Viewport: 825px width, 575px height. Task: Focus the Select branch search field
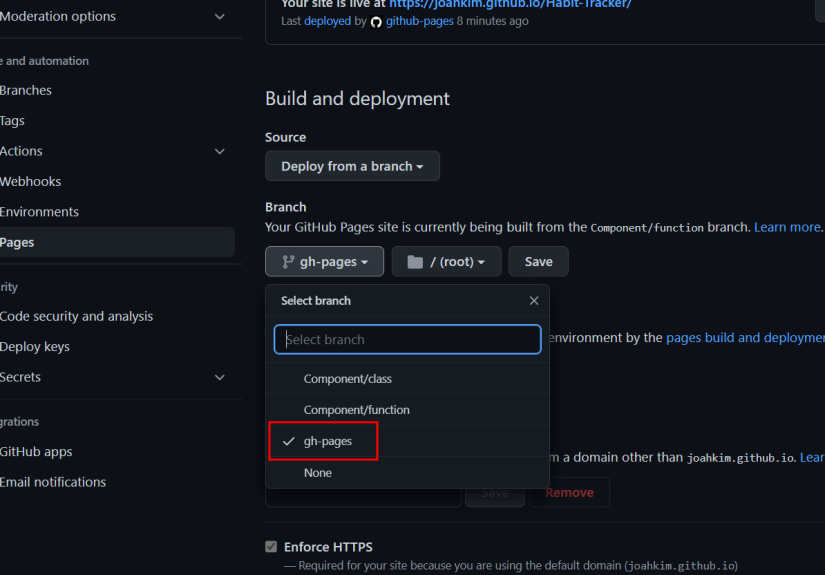point(407,339)
